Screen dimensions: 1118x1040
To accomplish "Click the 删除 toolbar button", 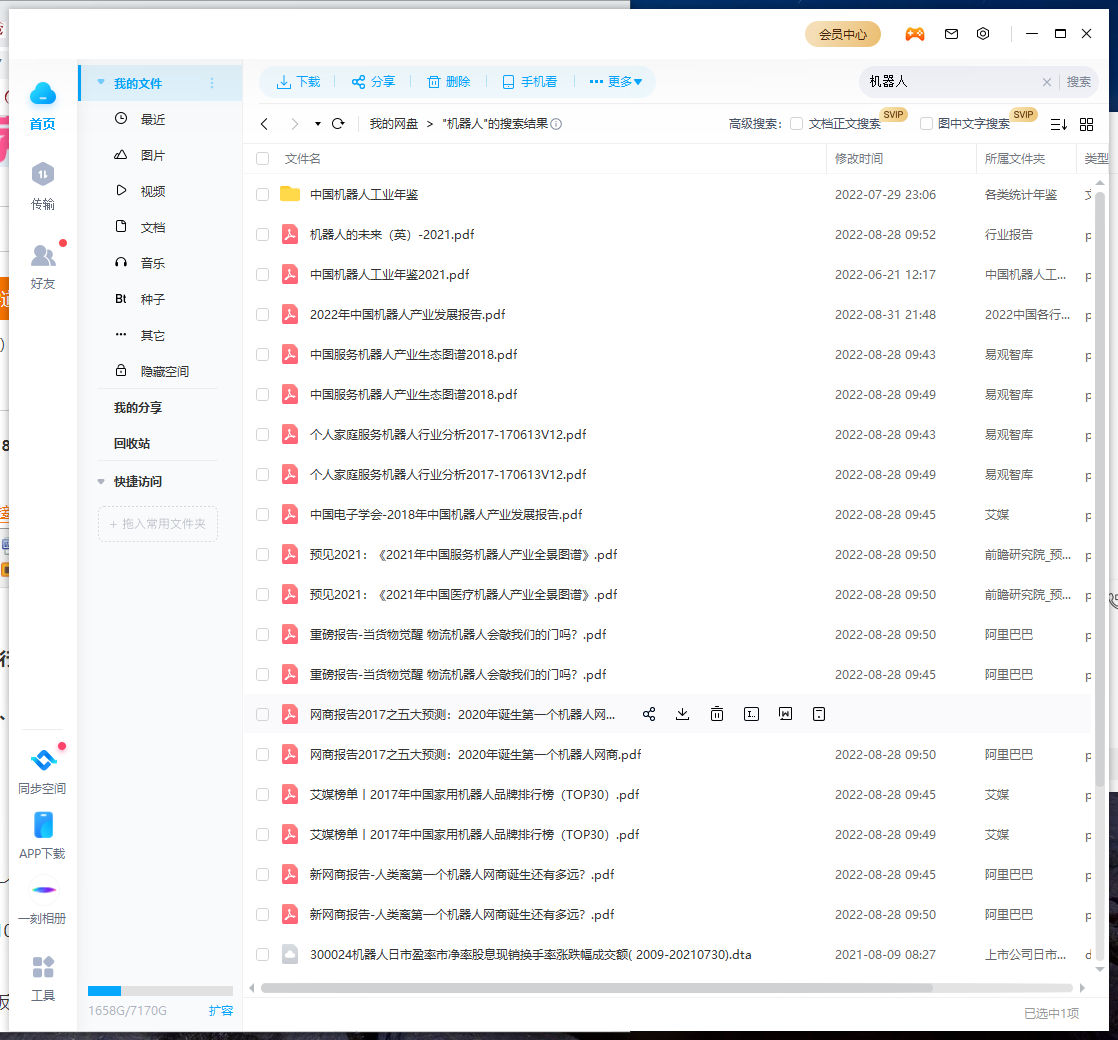I will (449, 82).
